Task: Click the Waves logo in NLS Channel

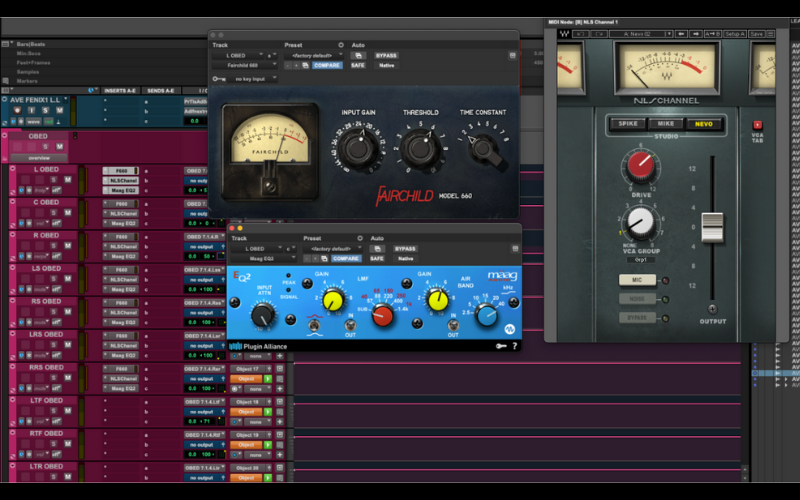Action: (x=562, y=33)
